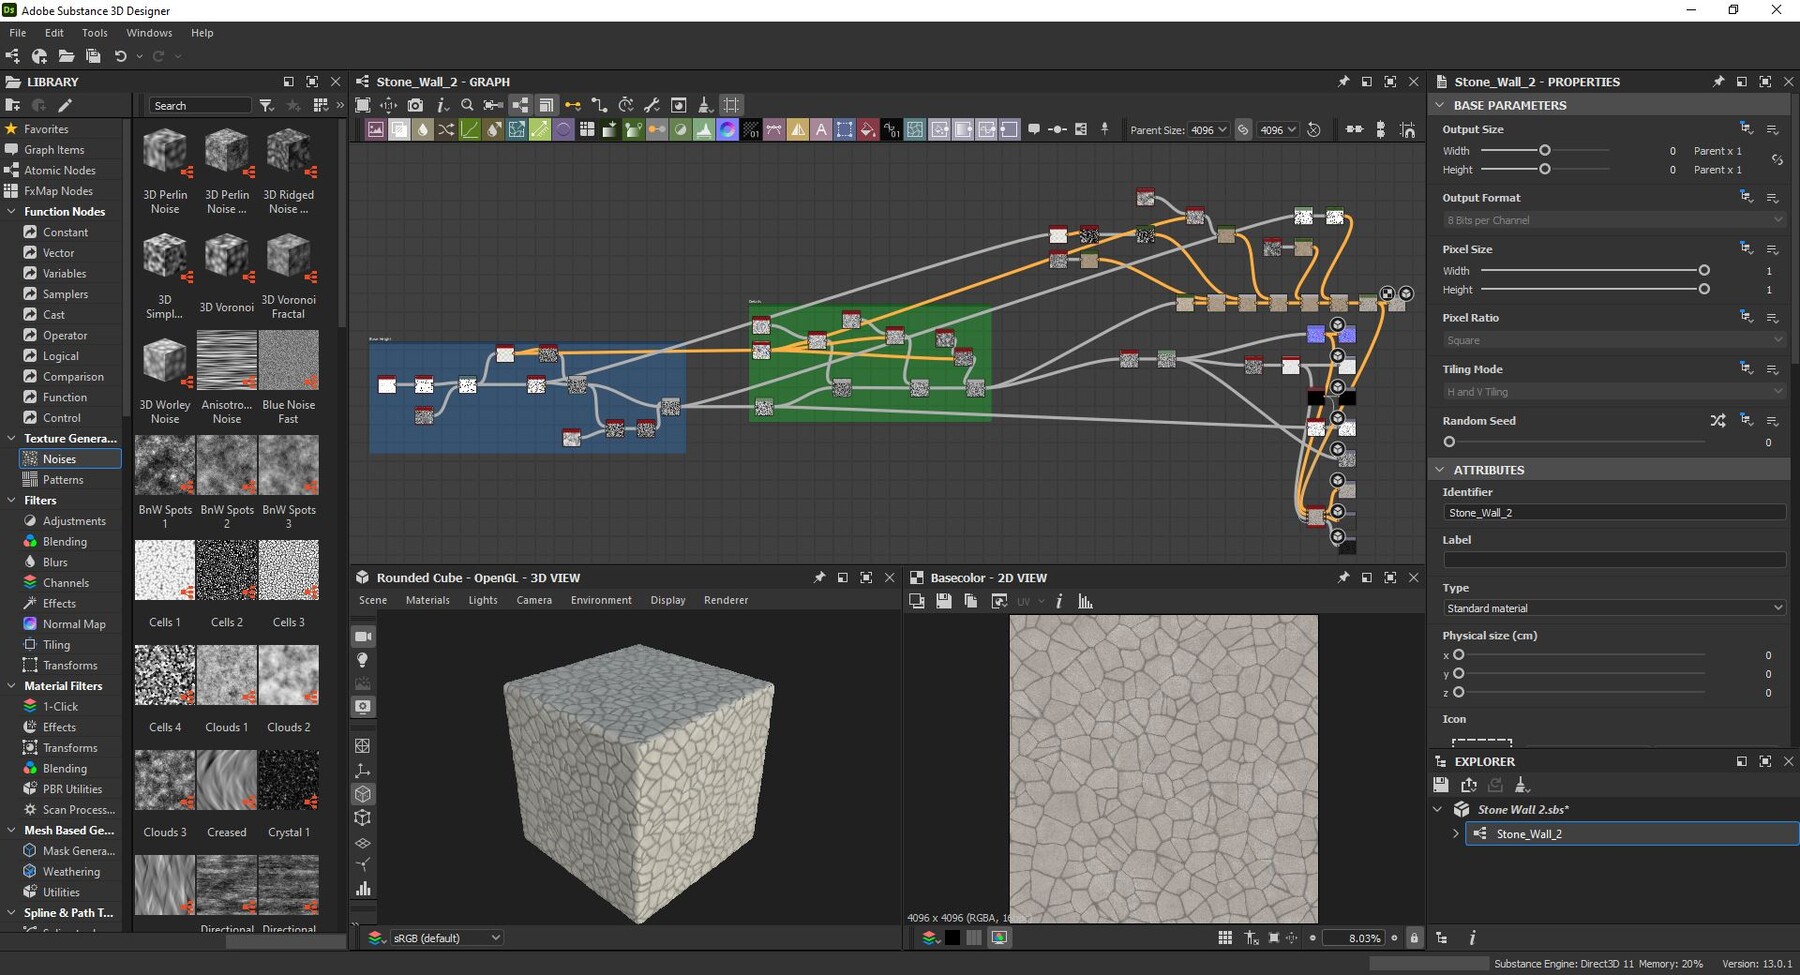Viewport: 1800px width, 975px height.
Task: Collapse the Base Parameters section
Action: click(x=1440, y=105)
